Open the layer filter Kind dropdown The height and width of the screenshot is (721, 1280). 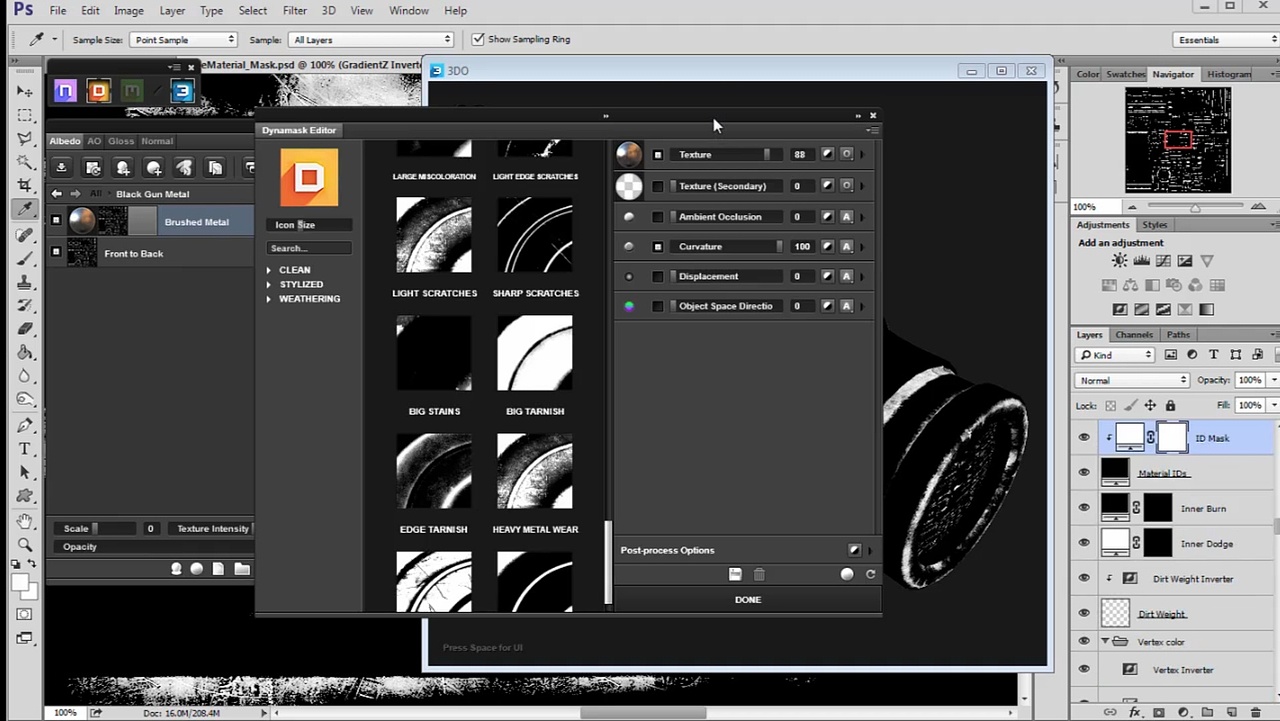point(1116,355)
